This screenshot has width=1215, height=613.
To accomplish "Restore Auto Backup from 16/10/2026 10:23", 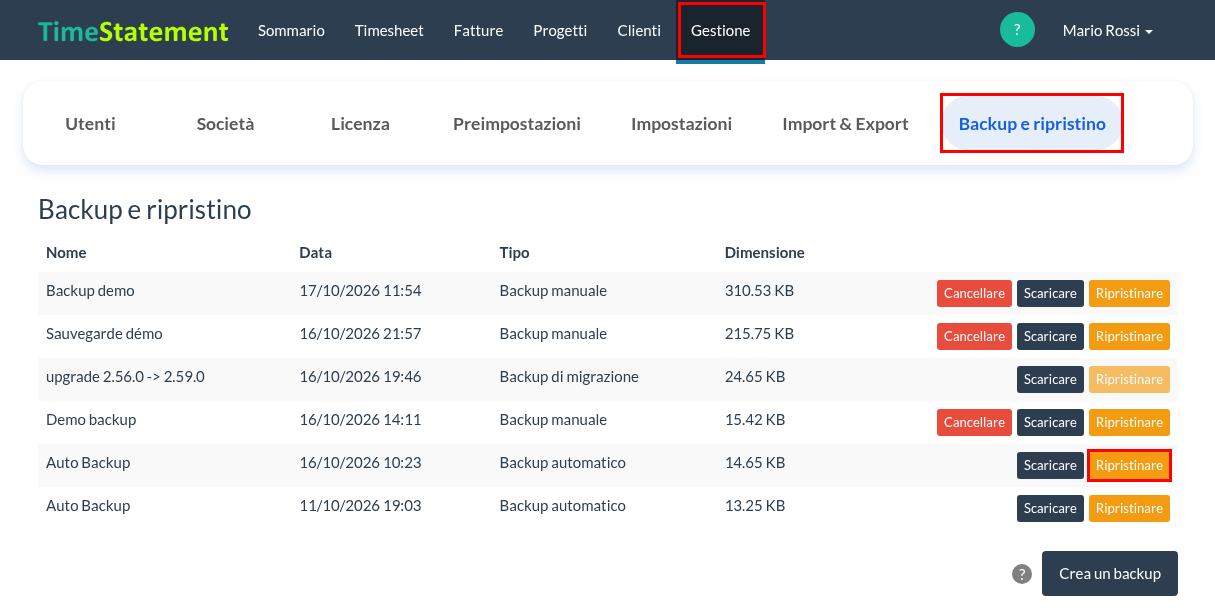I will pos(1129,466).
